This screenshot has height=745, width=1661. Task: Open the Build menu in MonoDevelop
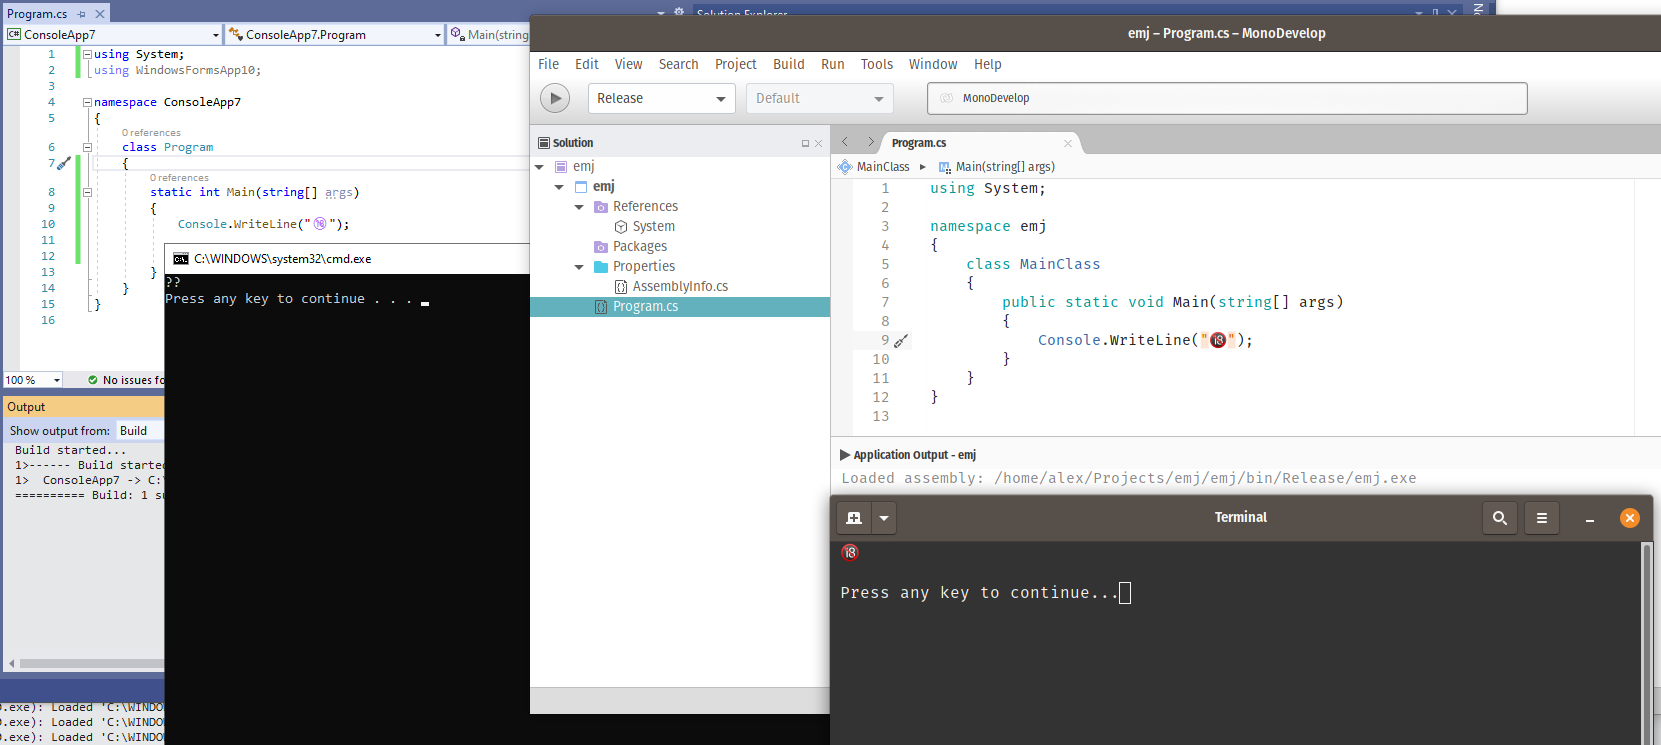[789, 64]
